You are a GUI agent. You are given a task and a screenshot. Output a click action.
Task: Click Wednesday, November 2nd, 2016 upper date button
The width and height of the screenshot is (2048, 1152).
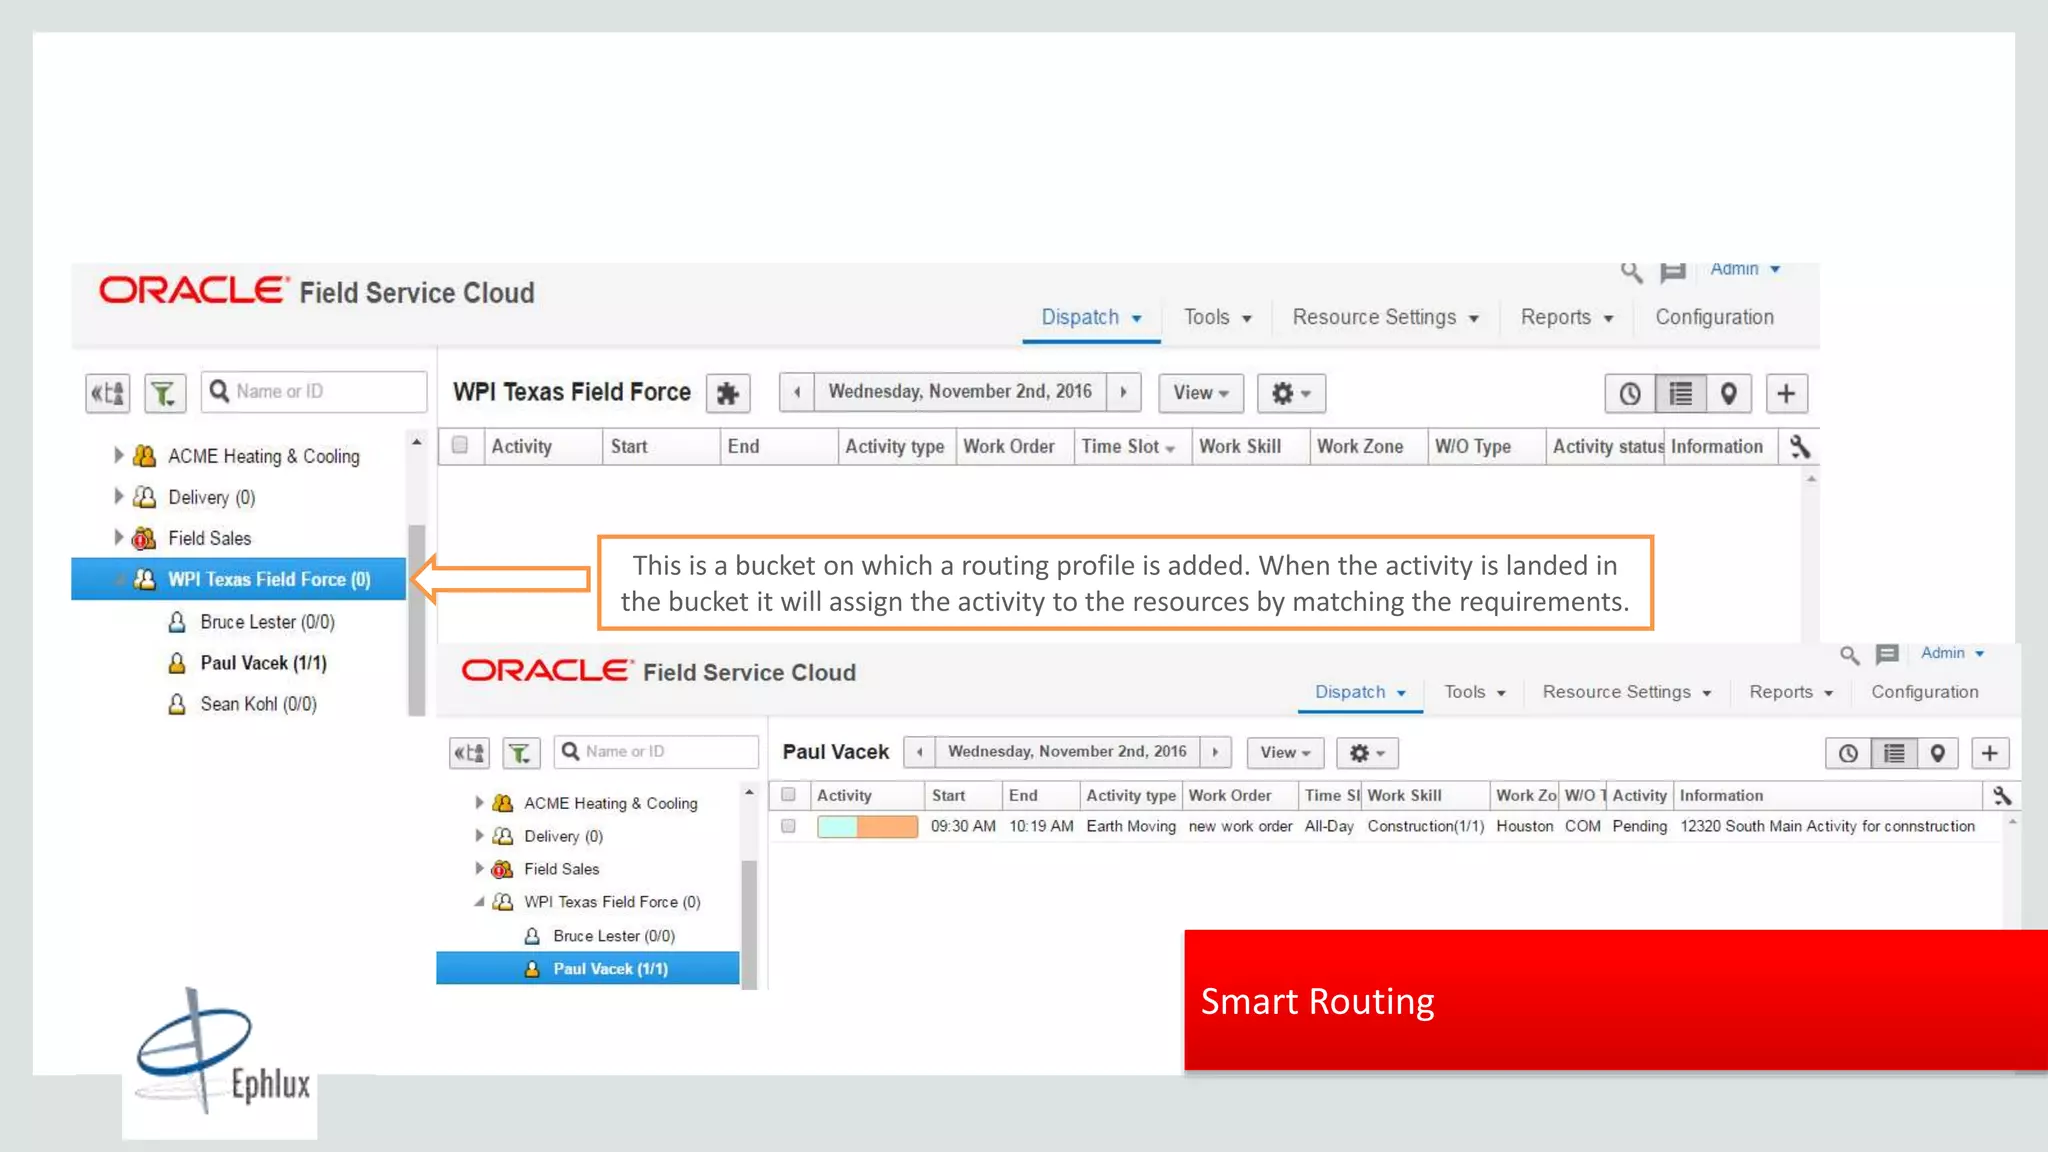[x=960, y=392]
